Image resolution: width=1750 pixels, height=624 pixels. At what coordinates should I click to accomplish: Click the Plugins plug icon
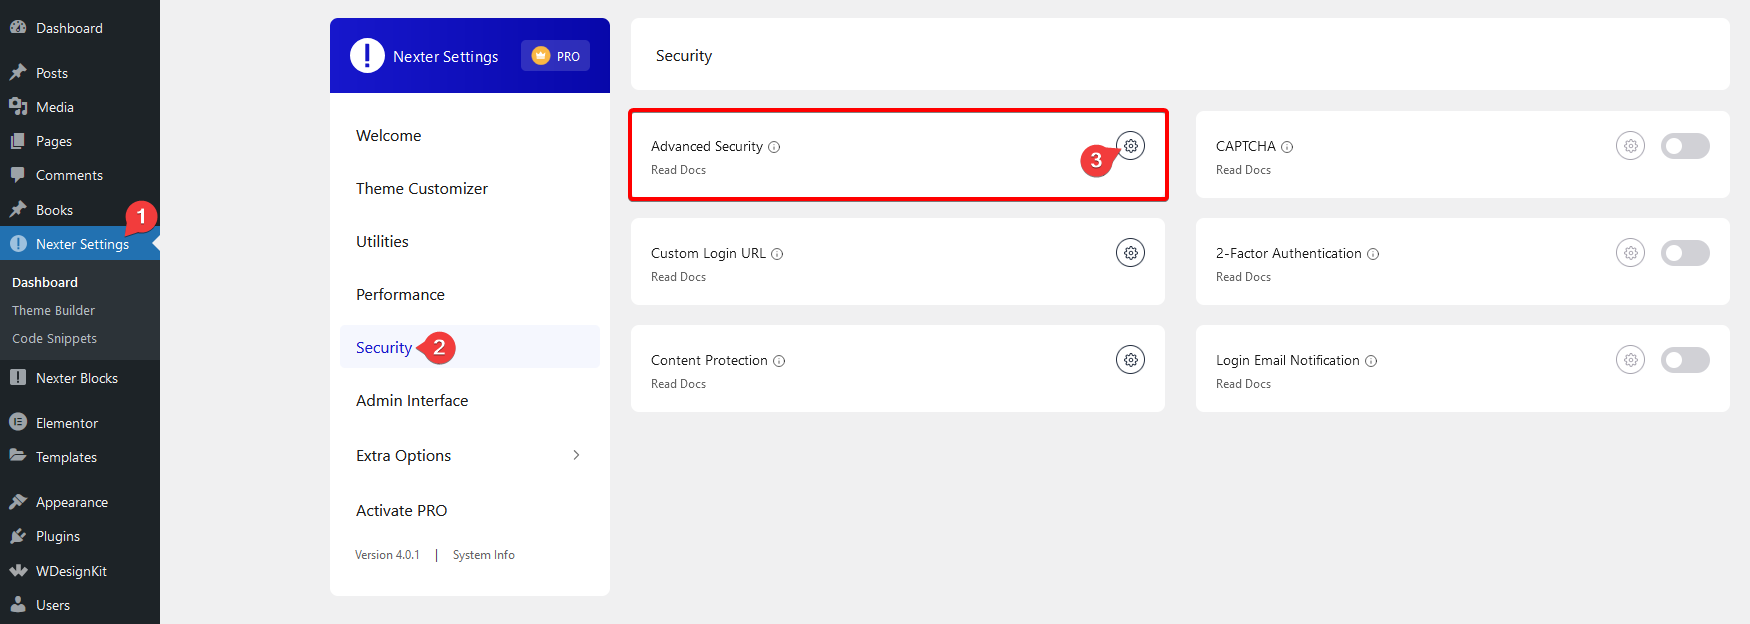pos(18,536)
